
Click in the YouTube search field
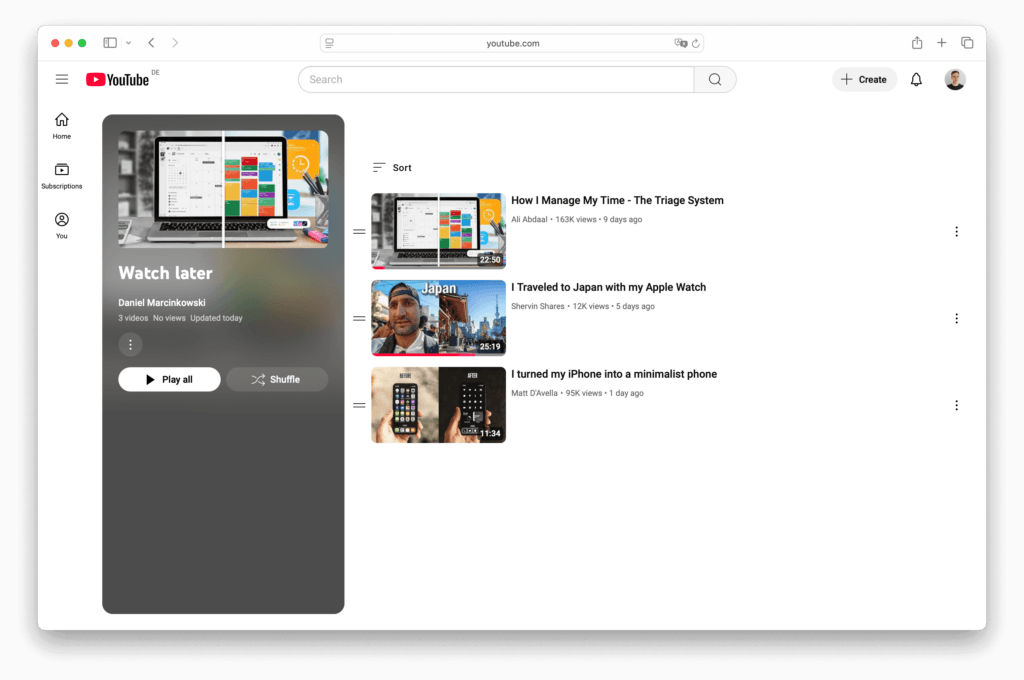[496, 80]
